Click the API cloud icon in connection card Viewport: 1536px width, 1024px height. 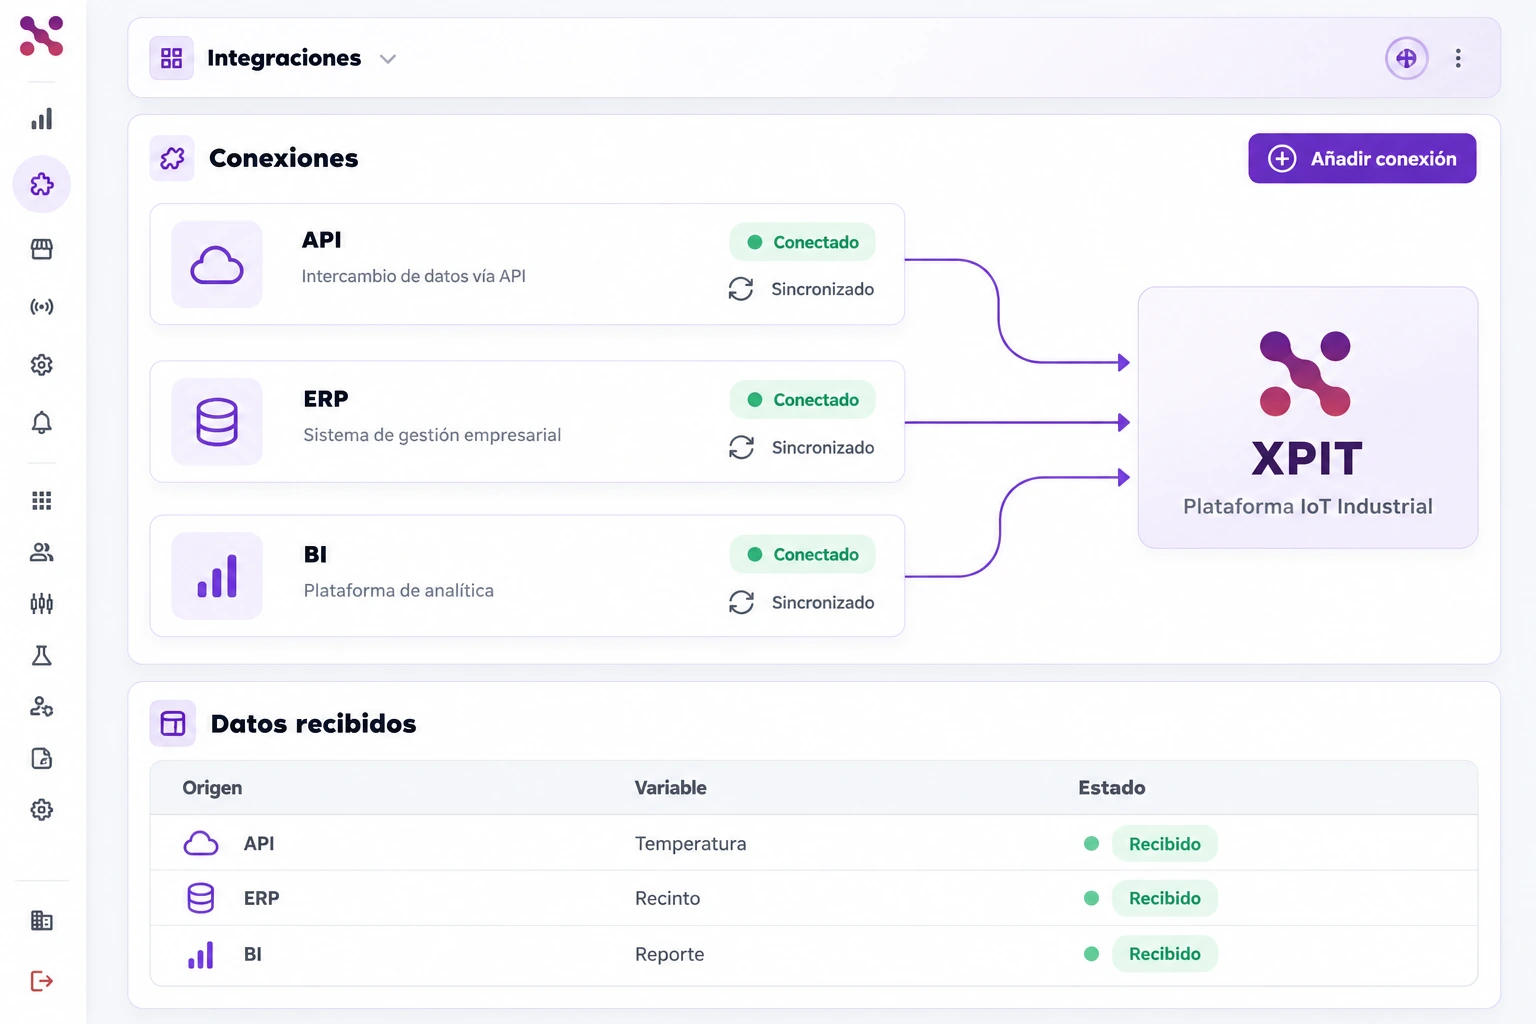point(217,264)
